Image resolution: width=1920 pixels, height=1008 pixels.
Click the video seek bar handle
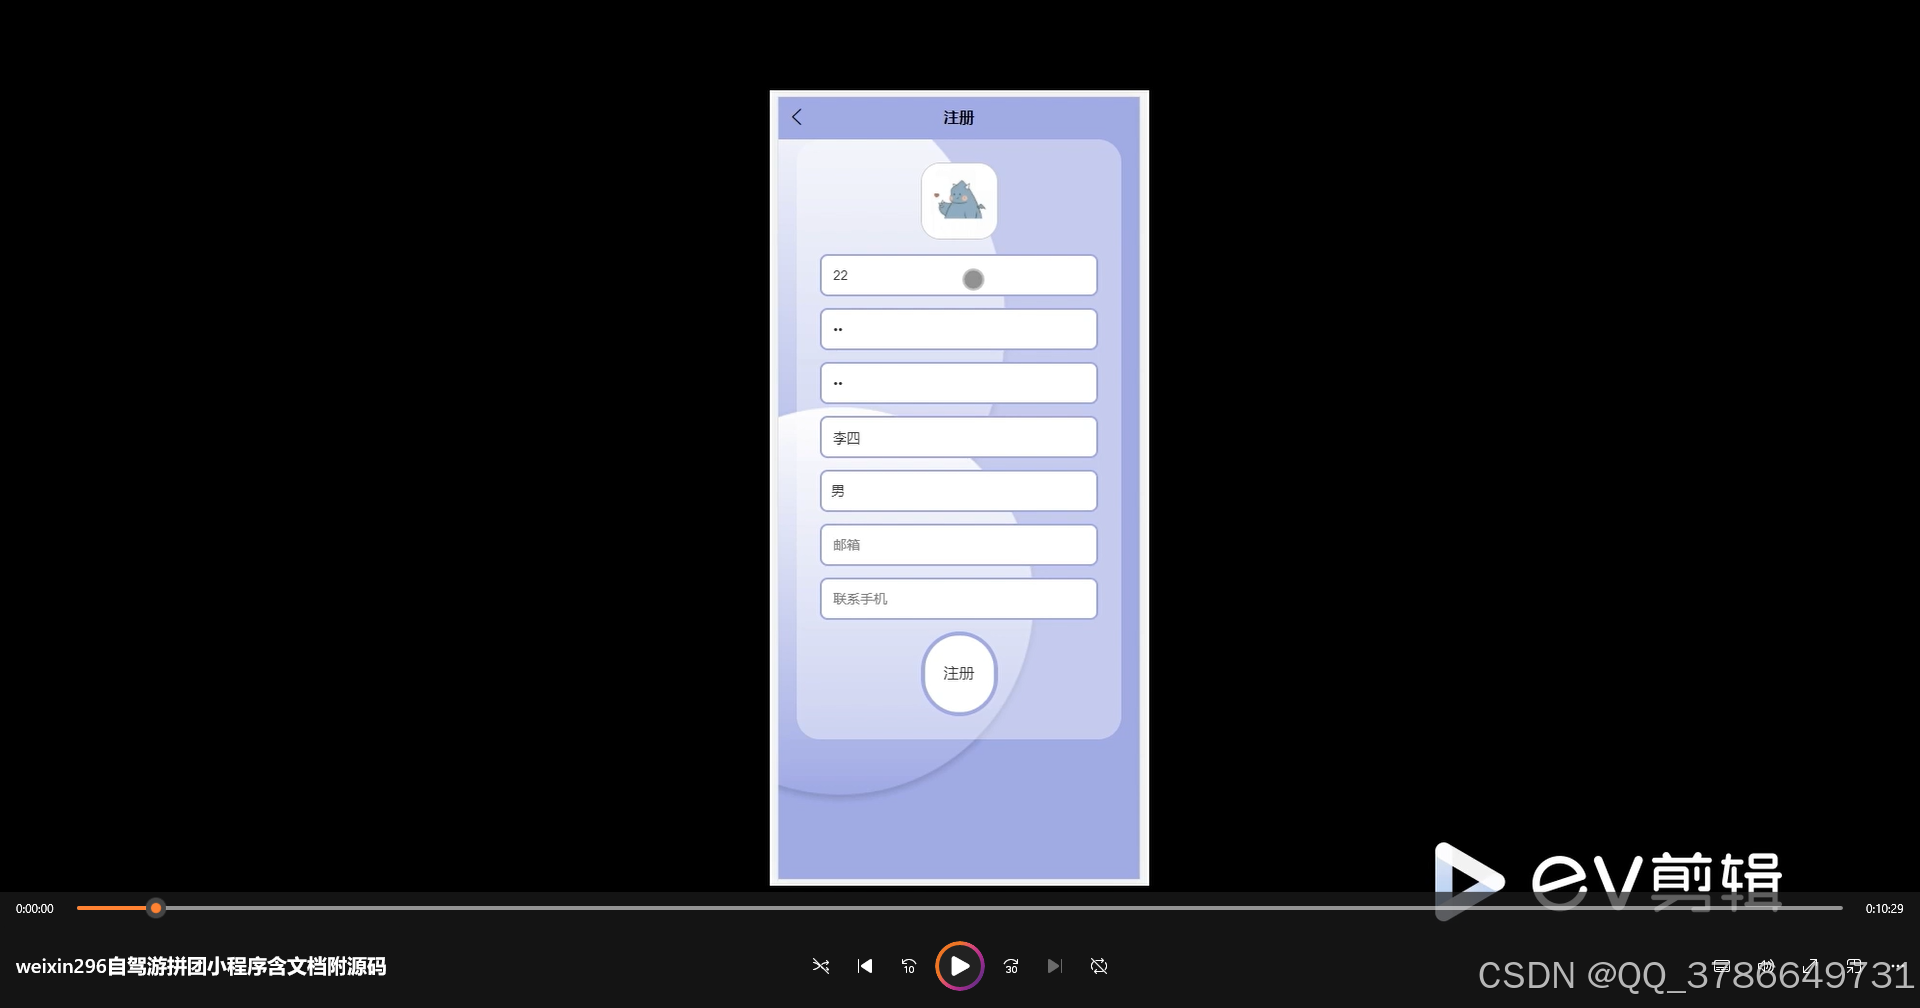pos(156,908)
